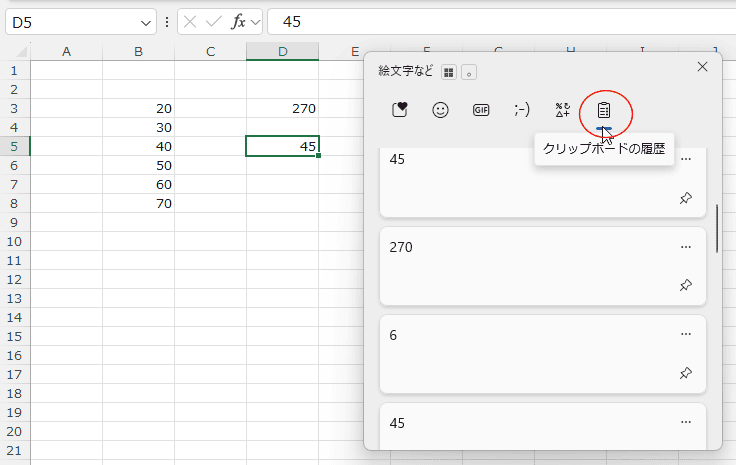Image resolution: width=736 pixels, height=465 pixels.
Task: Pin the first clipboard item 45
Action: coord(685,199)
